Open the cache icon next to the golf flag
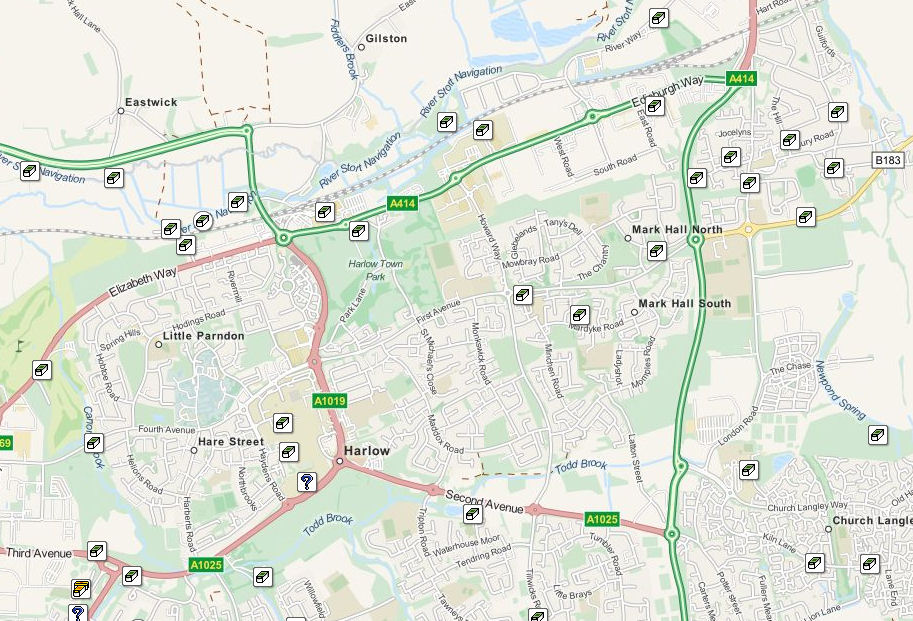The width and height of the screenshot is (913, 621). pos(42,370)
